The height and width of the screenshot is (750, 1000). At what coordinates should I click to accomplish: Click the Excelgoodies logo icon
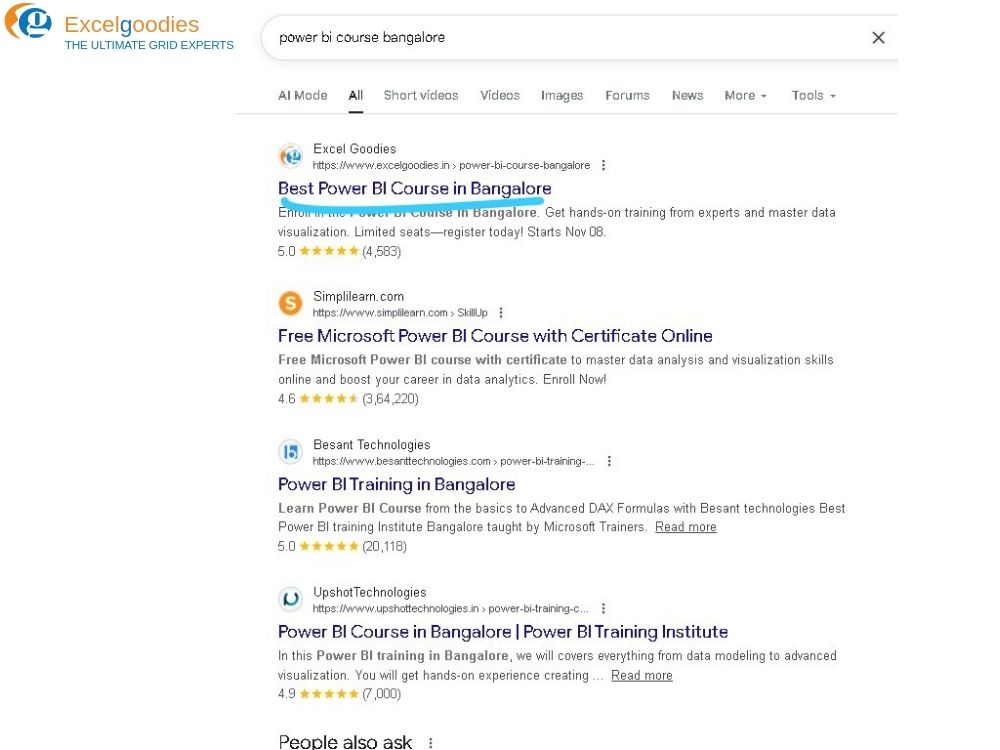tap(28, 22)
